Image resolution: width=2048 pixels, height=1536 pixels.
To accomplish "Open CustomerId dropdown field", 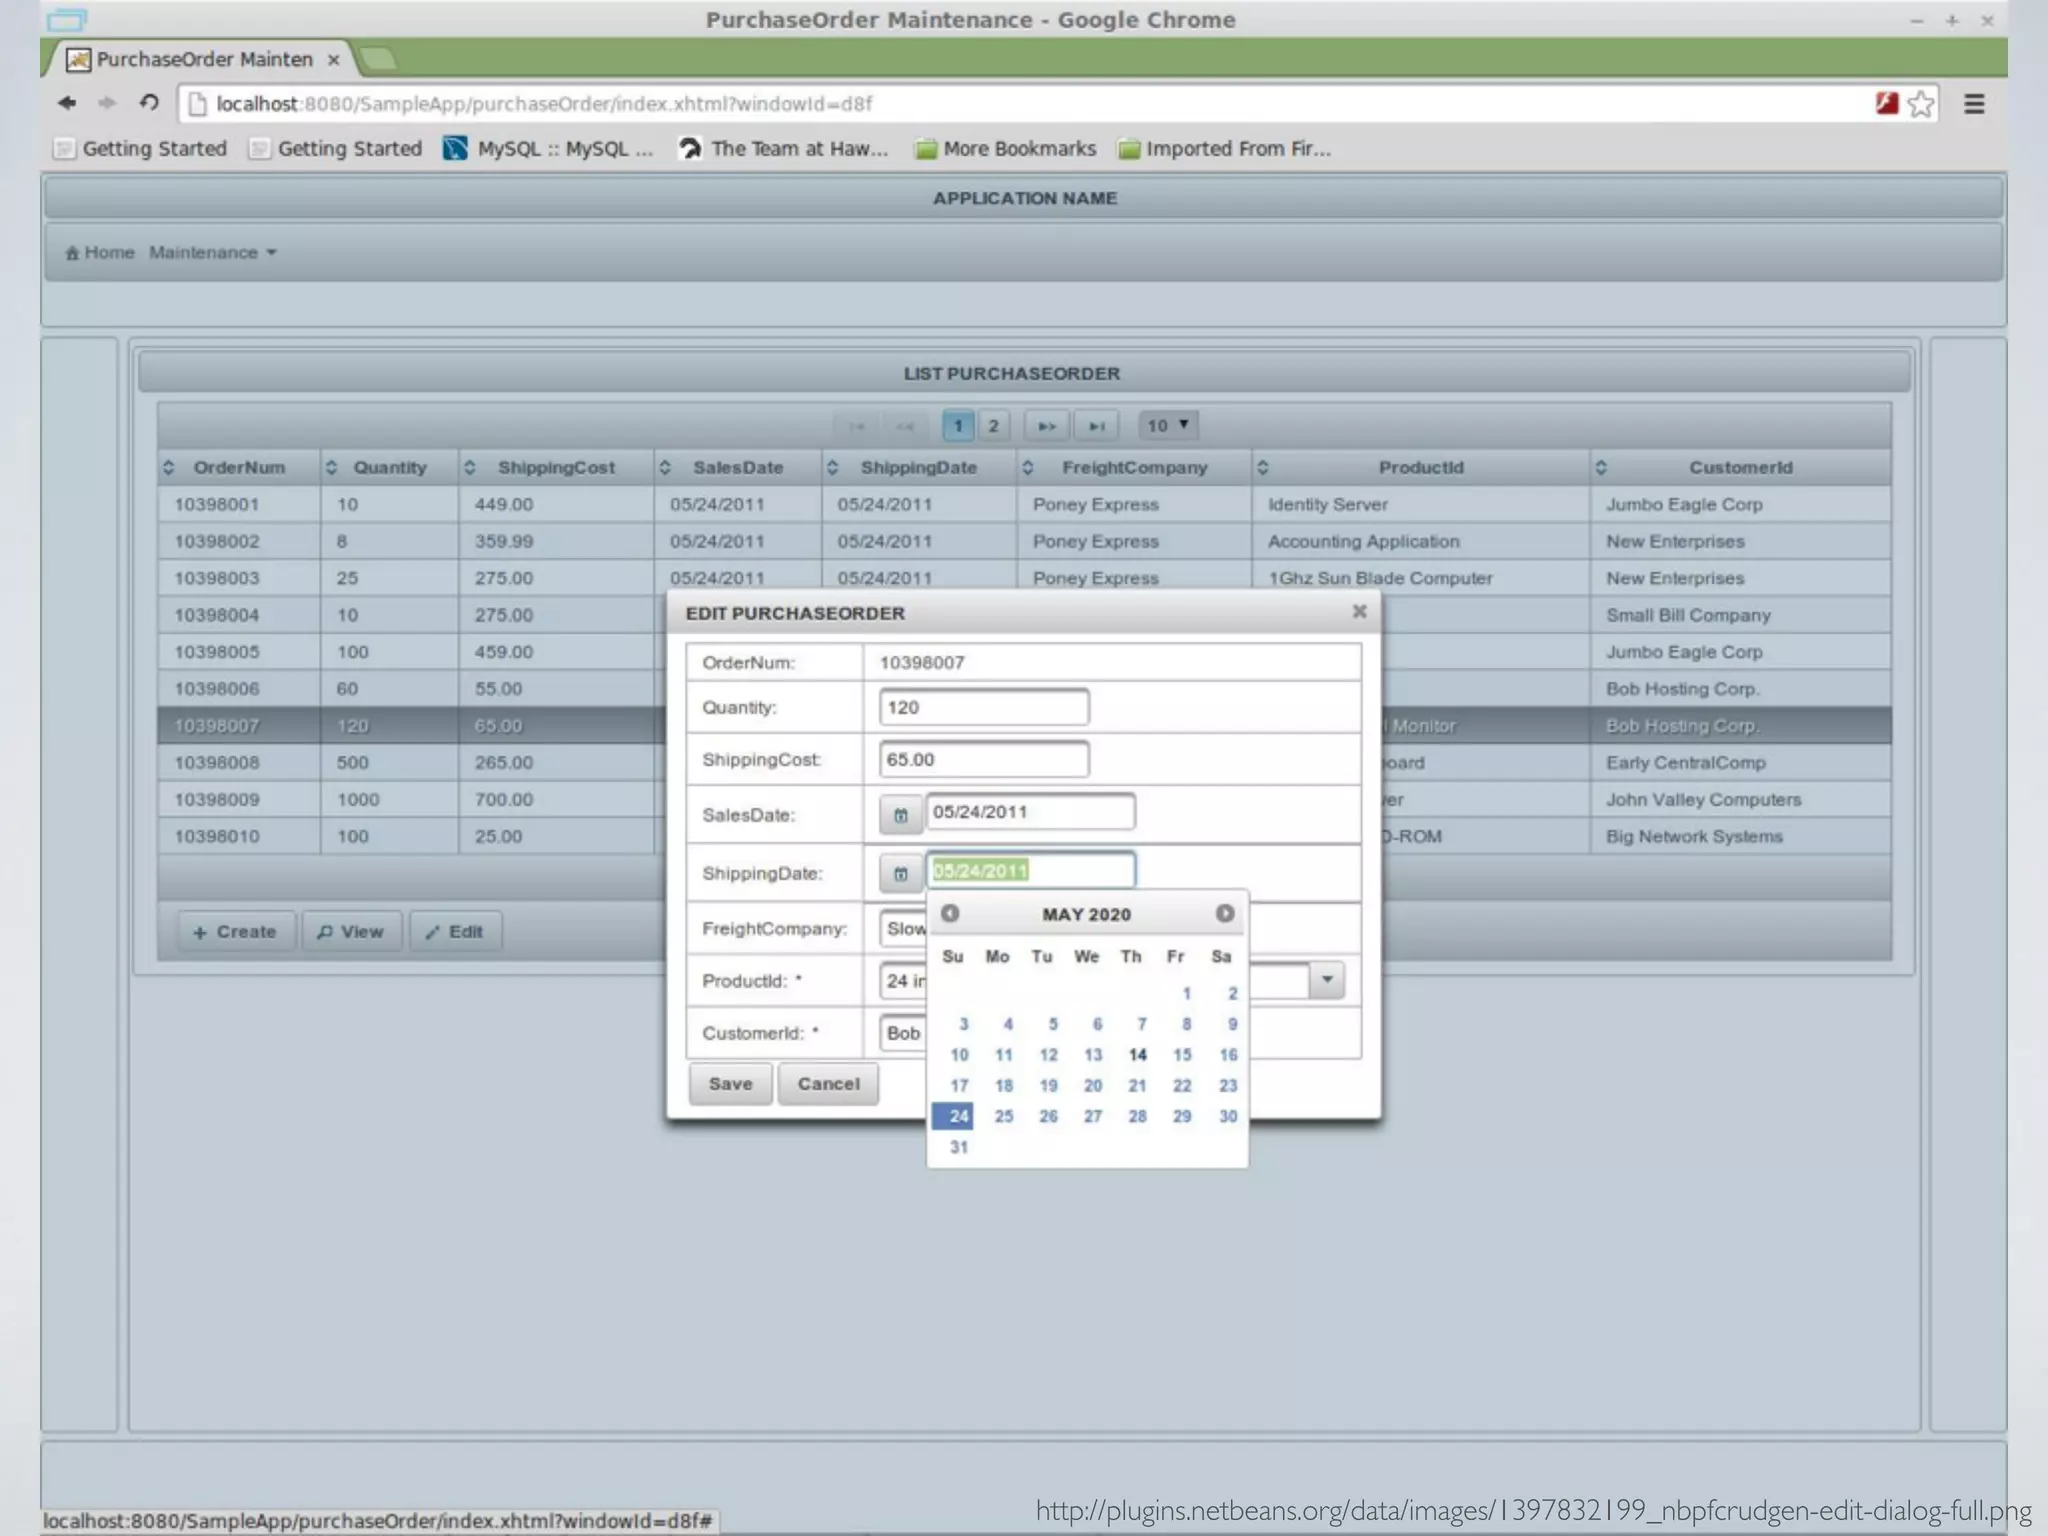I will pos(903,1033).
